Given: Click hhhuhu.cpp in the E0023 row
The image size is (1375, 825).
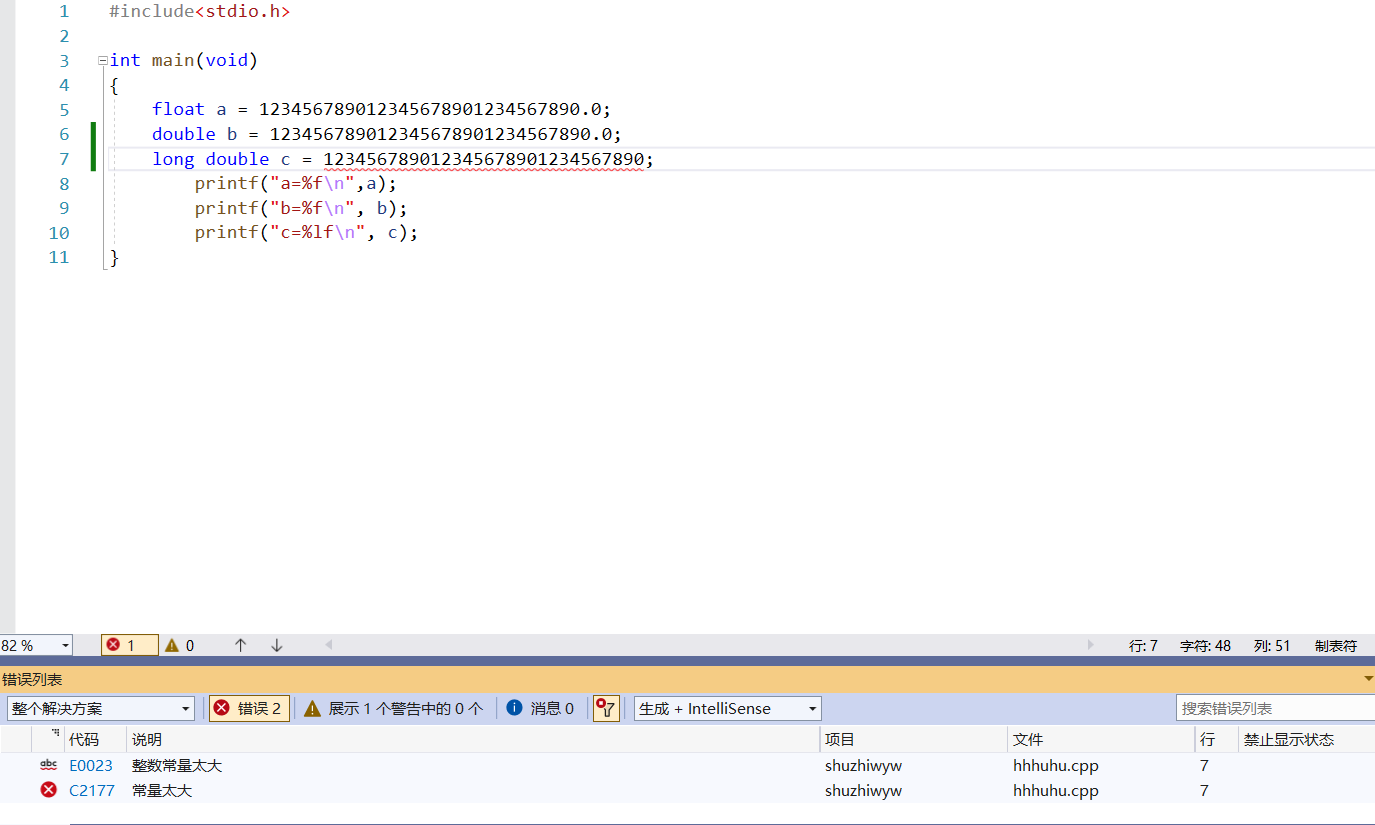Looking at the screenshot, I should coord(1056,766).
